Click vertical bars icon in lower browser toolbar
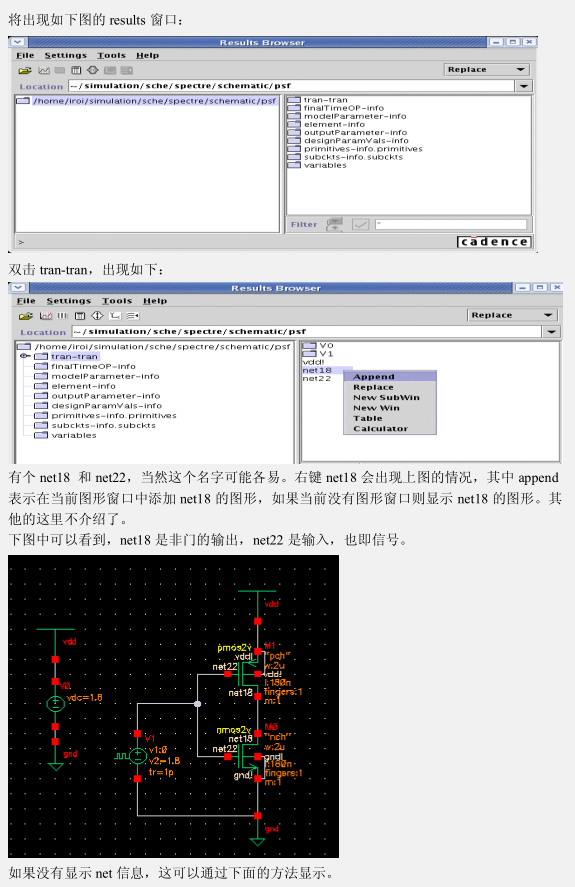The height and width of the screenshot is (887, 575). [x=62, y=316]
